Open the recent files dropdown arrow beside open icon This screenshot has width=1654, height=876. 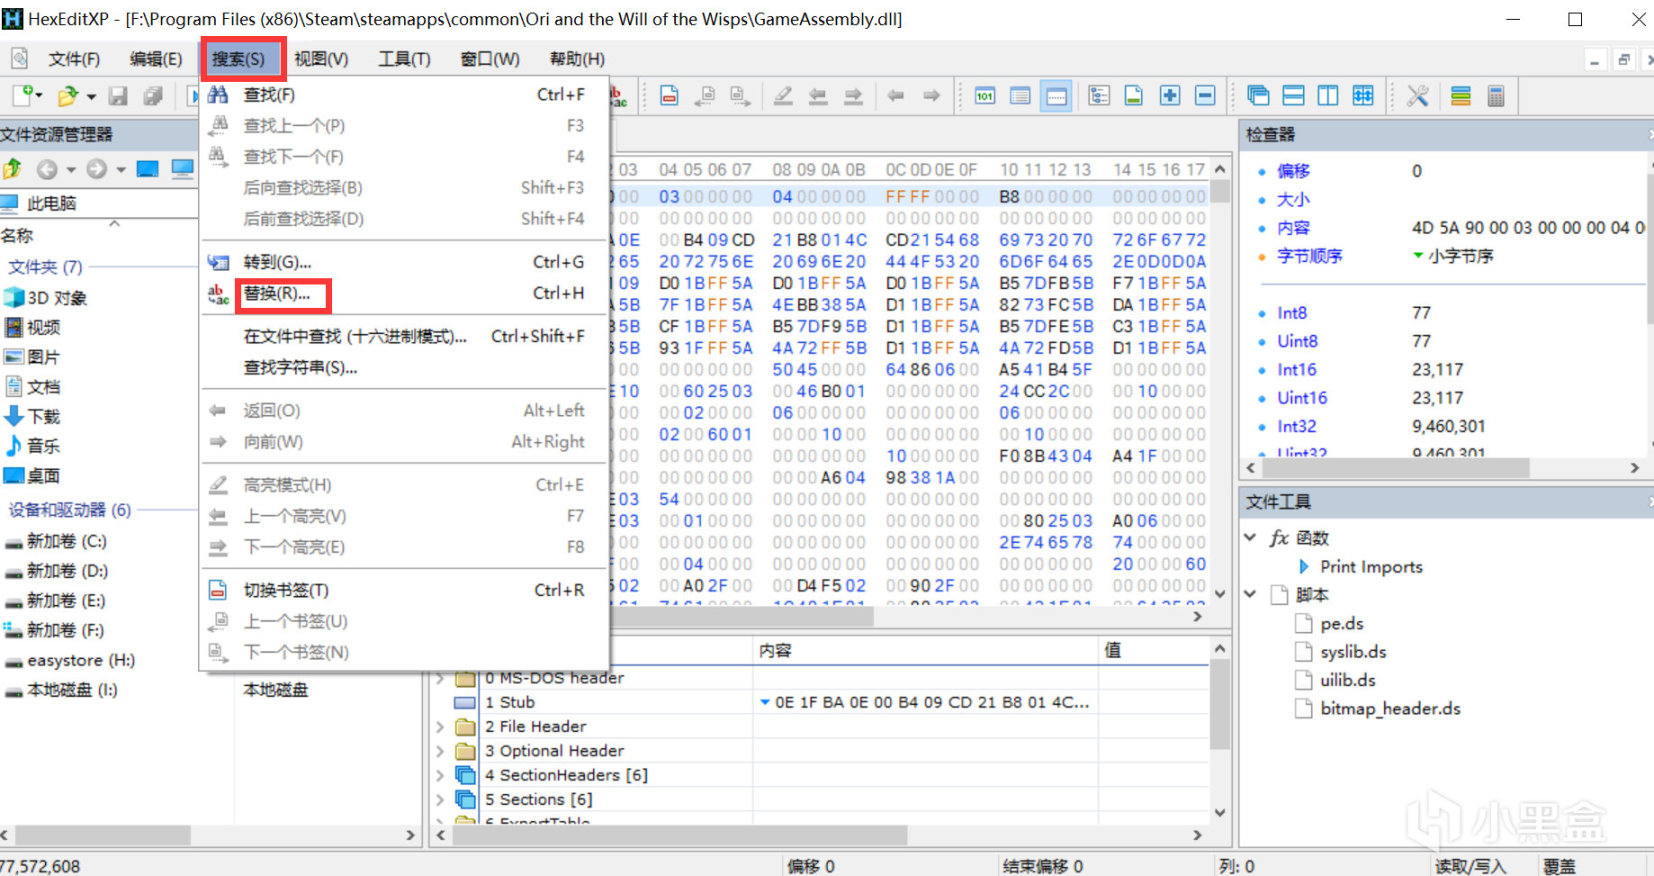click(x=91, y=96)
